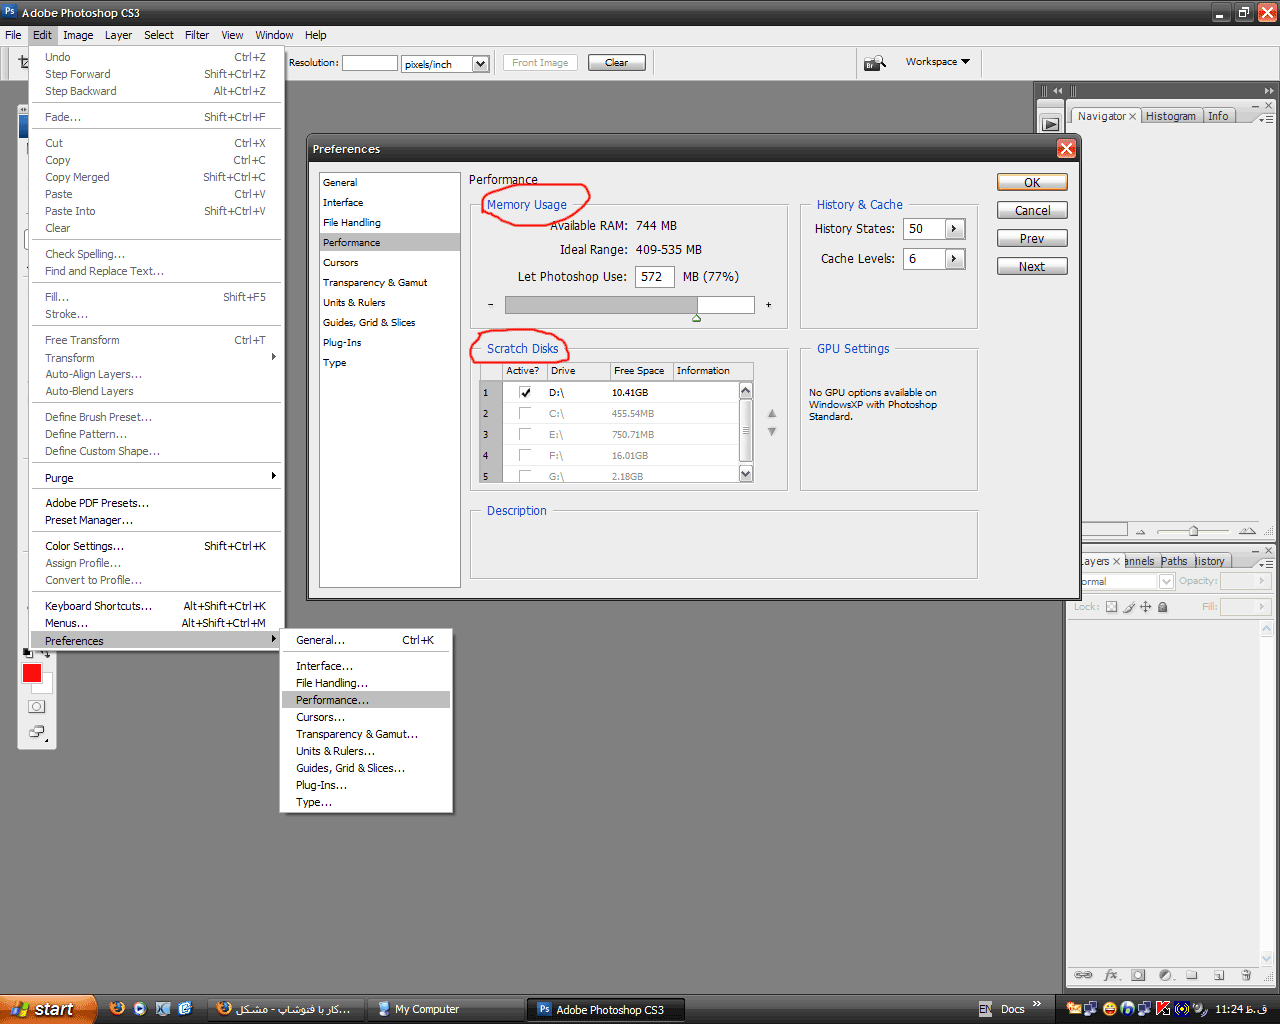This screenshot has height=1024, width=1280.
Task: Click the History States value field
Action: click(x=924, y=229)
